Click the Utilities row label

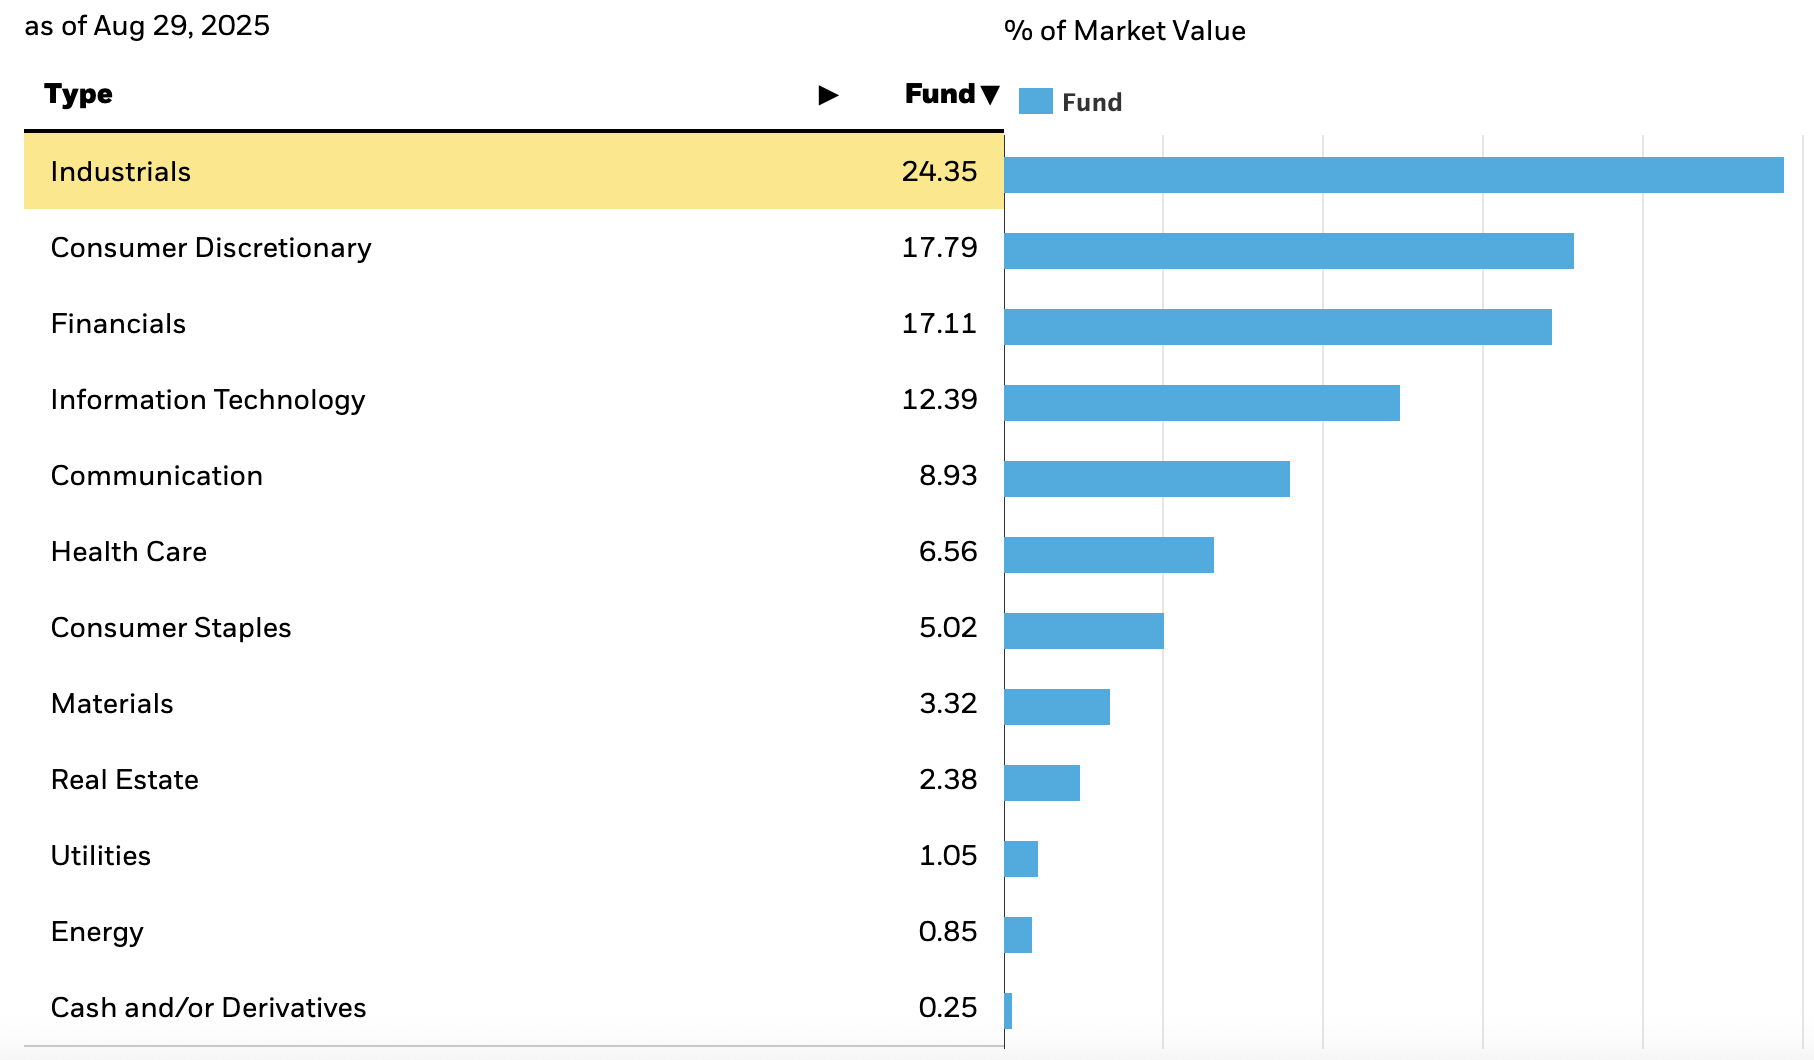tap(101, 856)
